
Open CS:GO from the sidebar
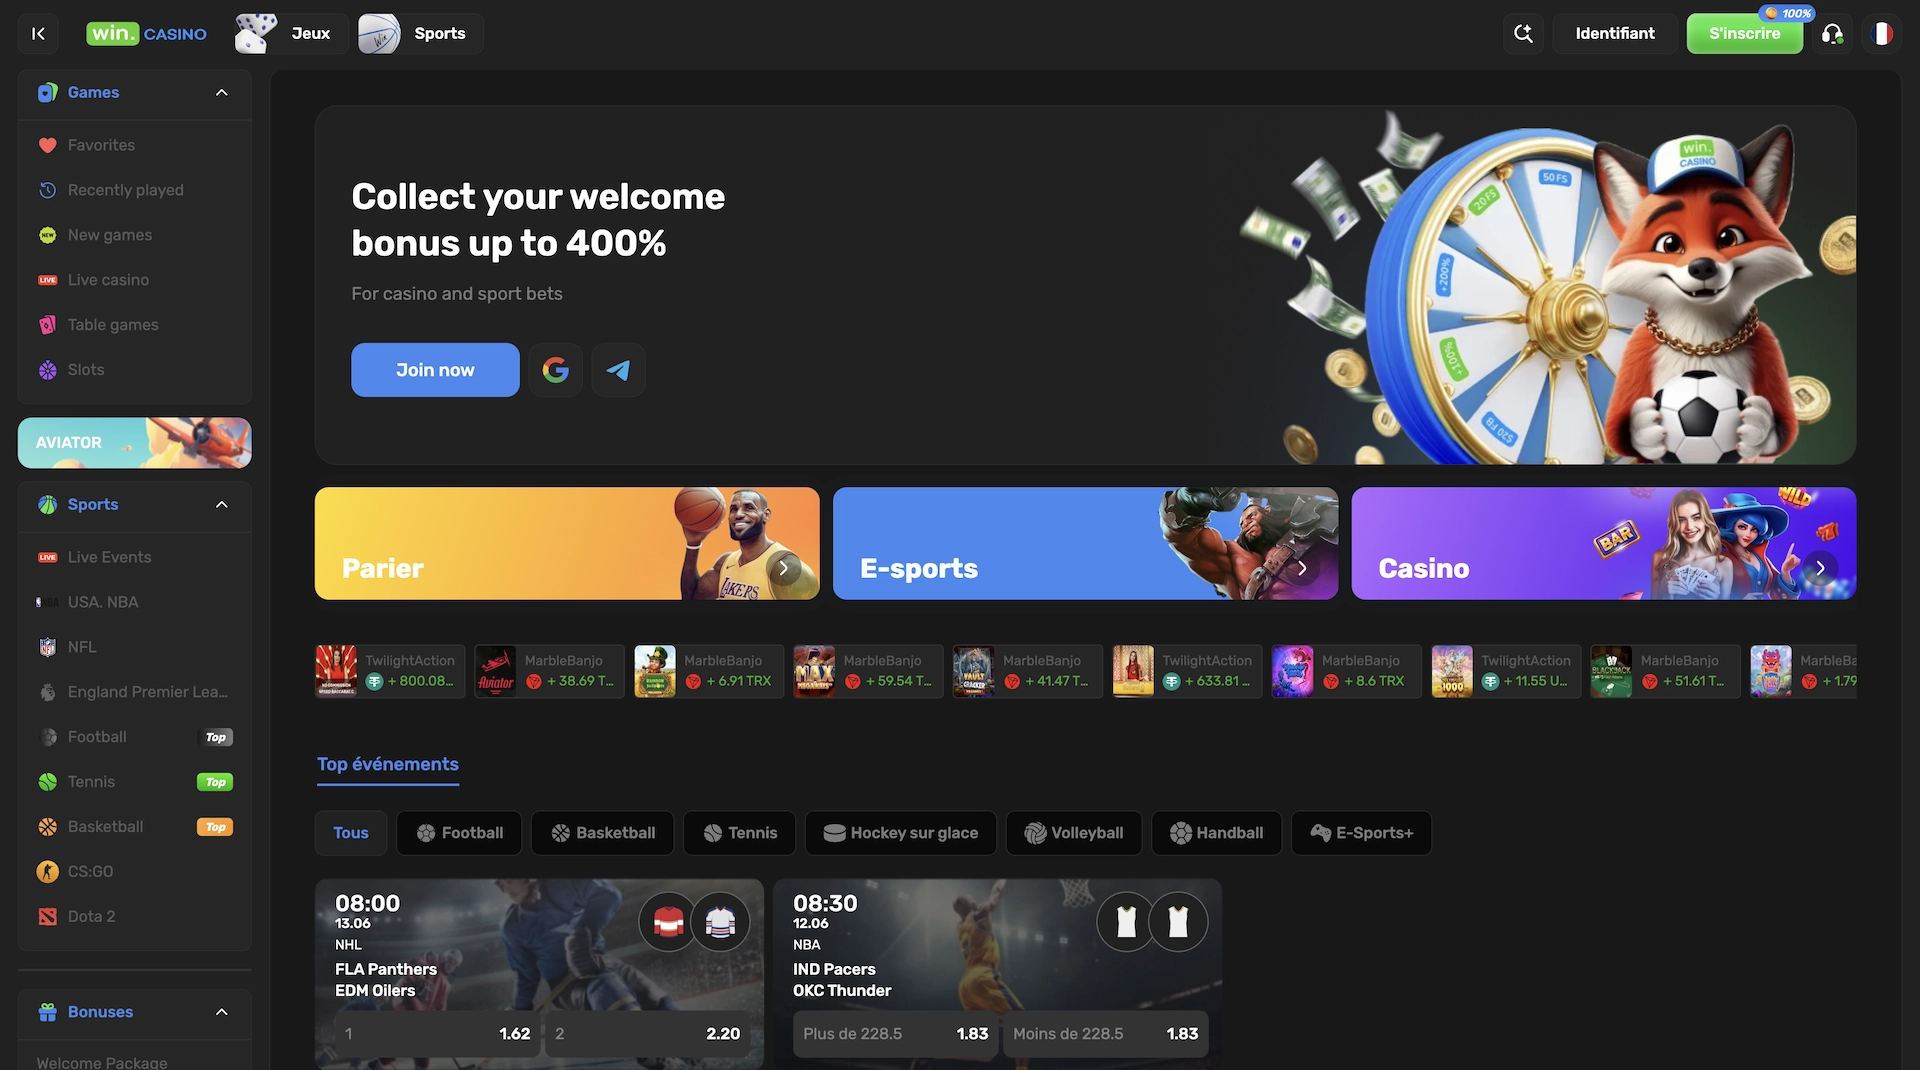[90, 871]
